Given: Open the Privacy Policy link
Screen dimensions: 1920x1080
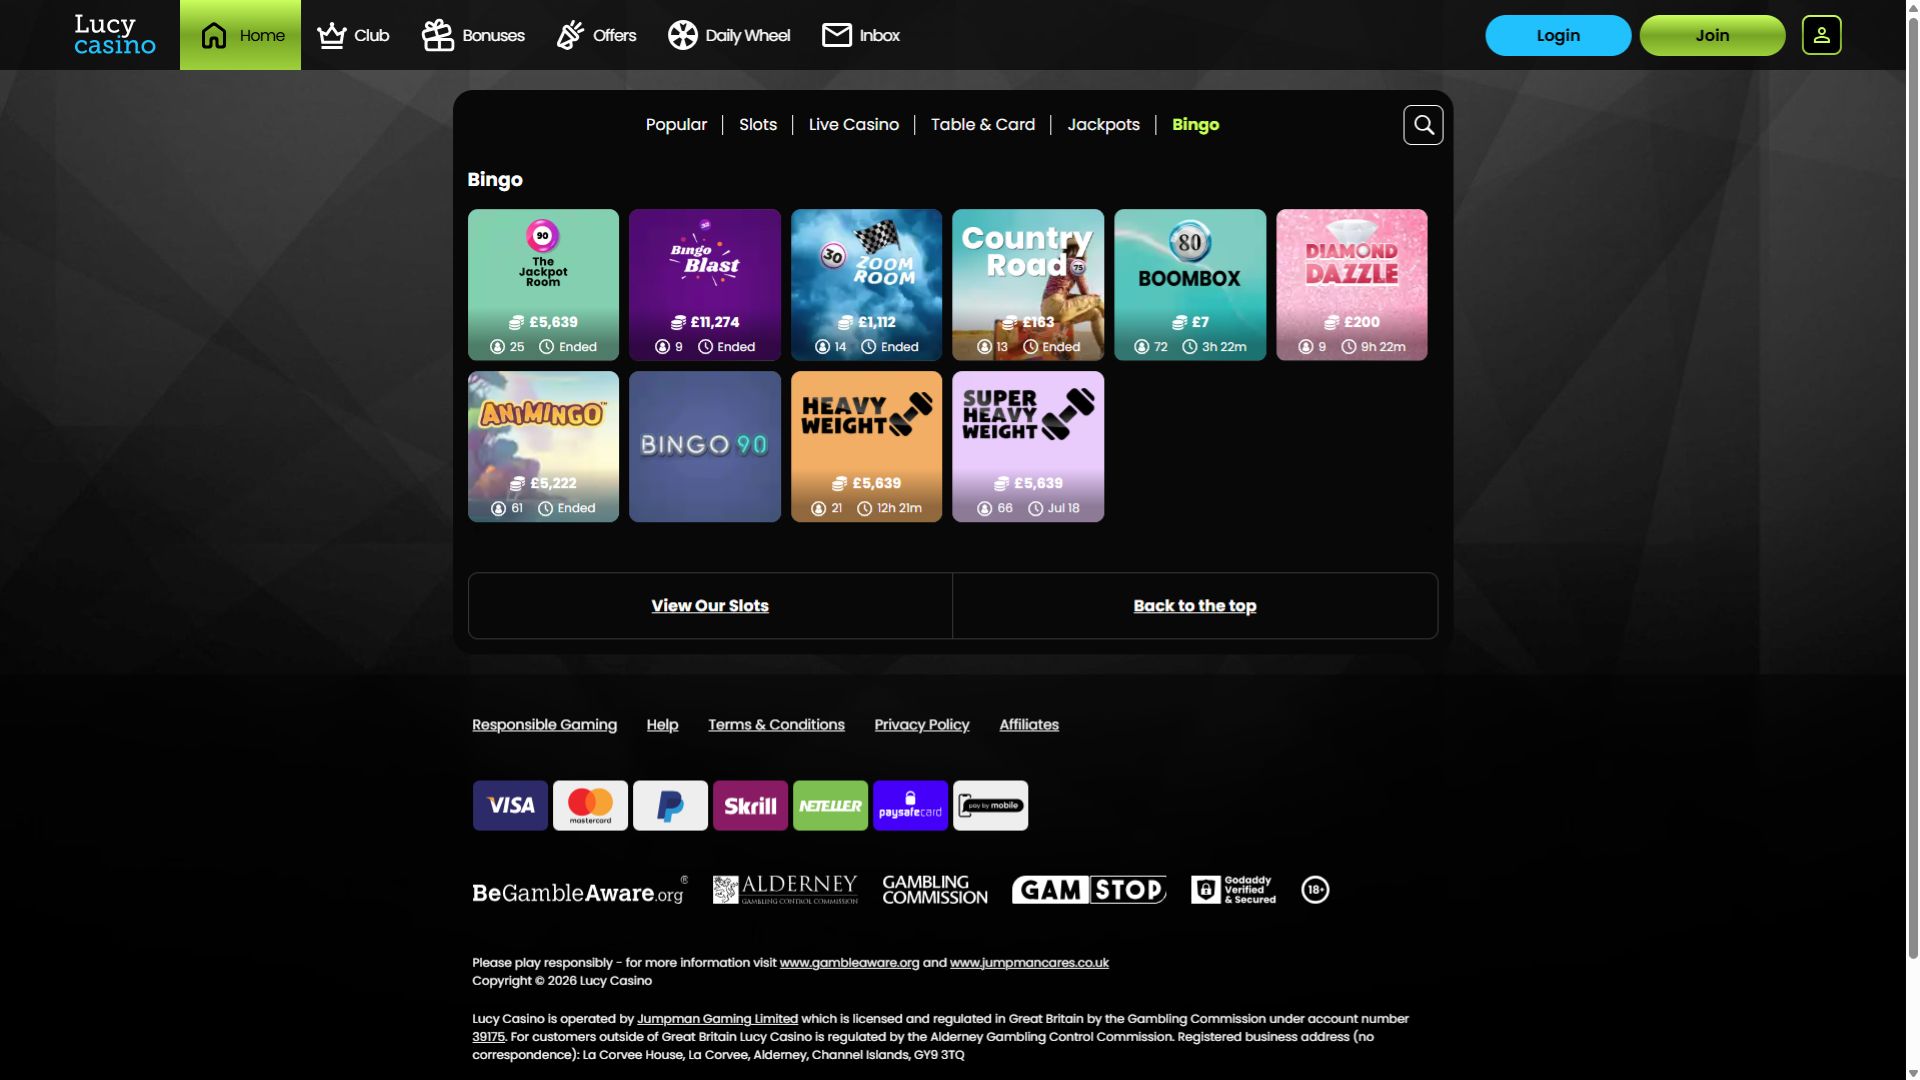Looking at the screenshot, I should 922,725.
